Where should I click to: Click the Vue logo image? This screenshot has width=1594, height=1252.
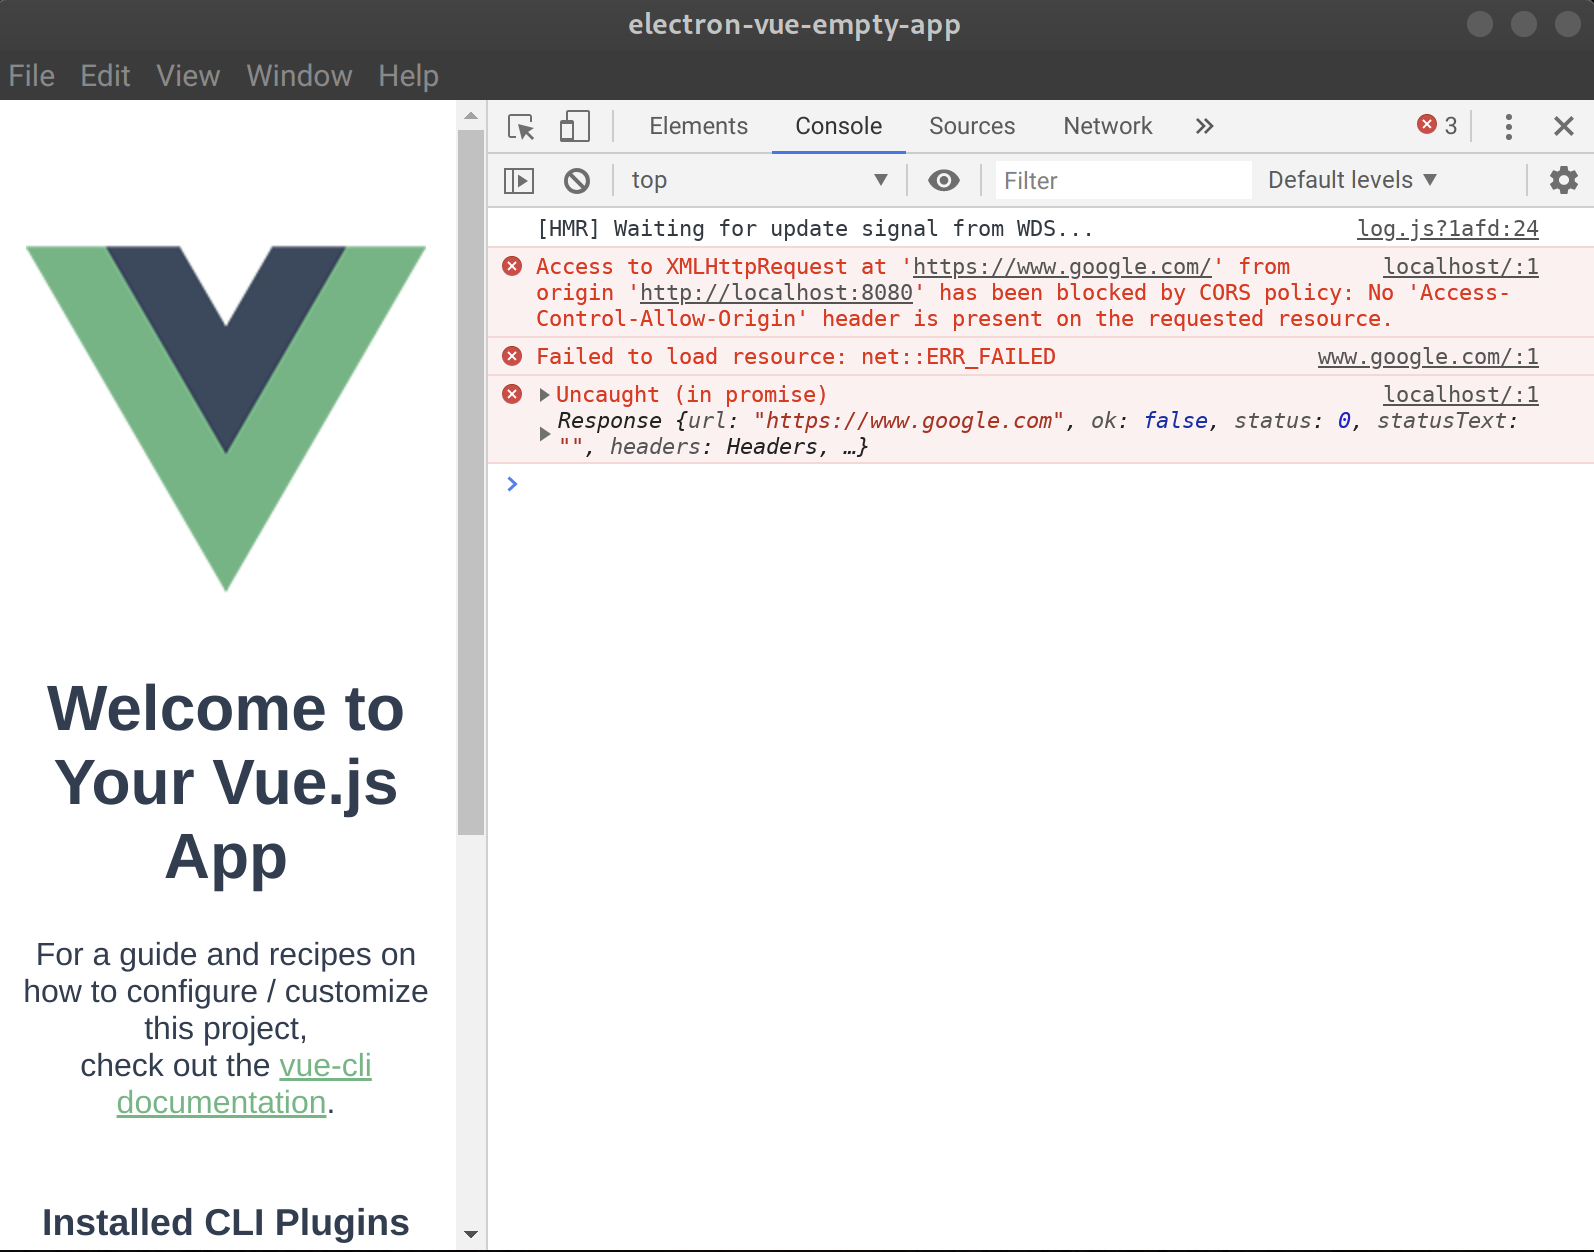point(226,418)
